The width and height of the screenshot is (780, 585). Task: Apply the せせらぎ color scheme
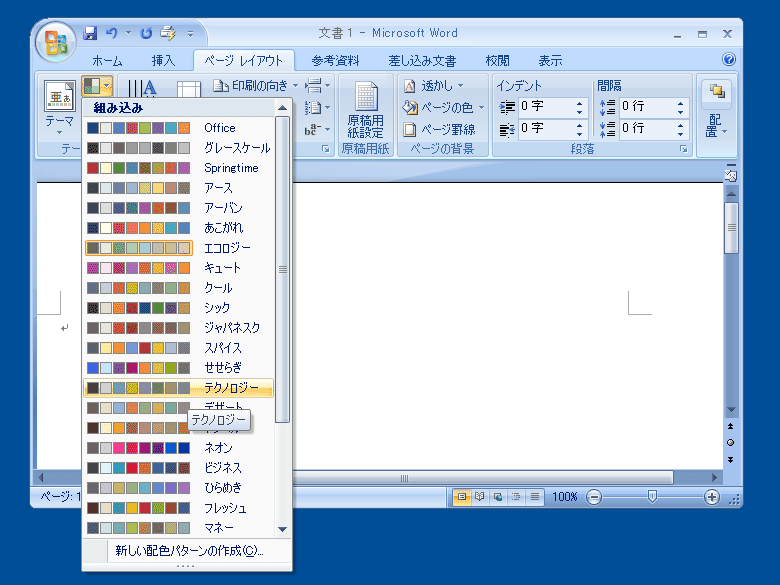tap(179, 368)
